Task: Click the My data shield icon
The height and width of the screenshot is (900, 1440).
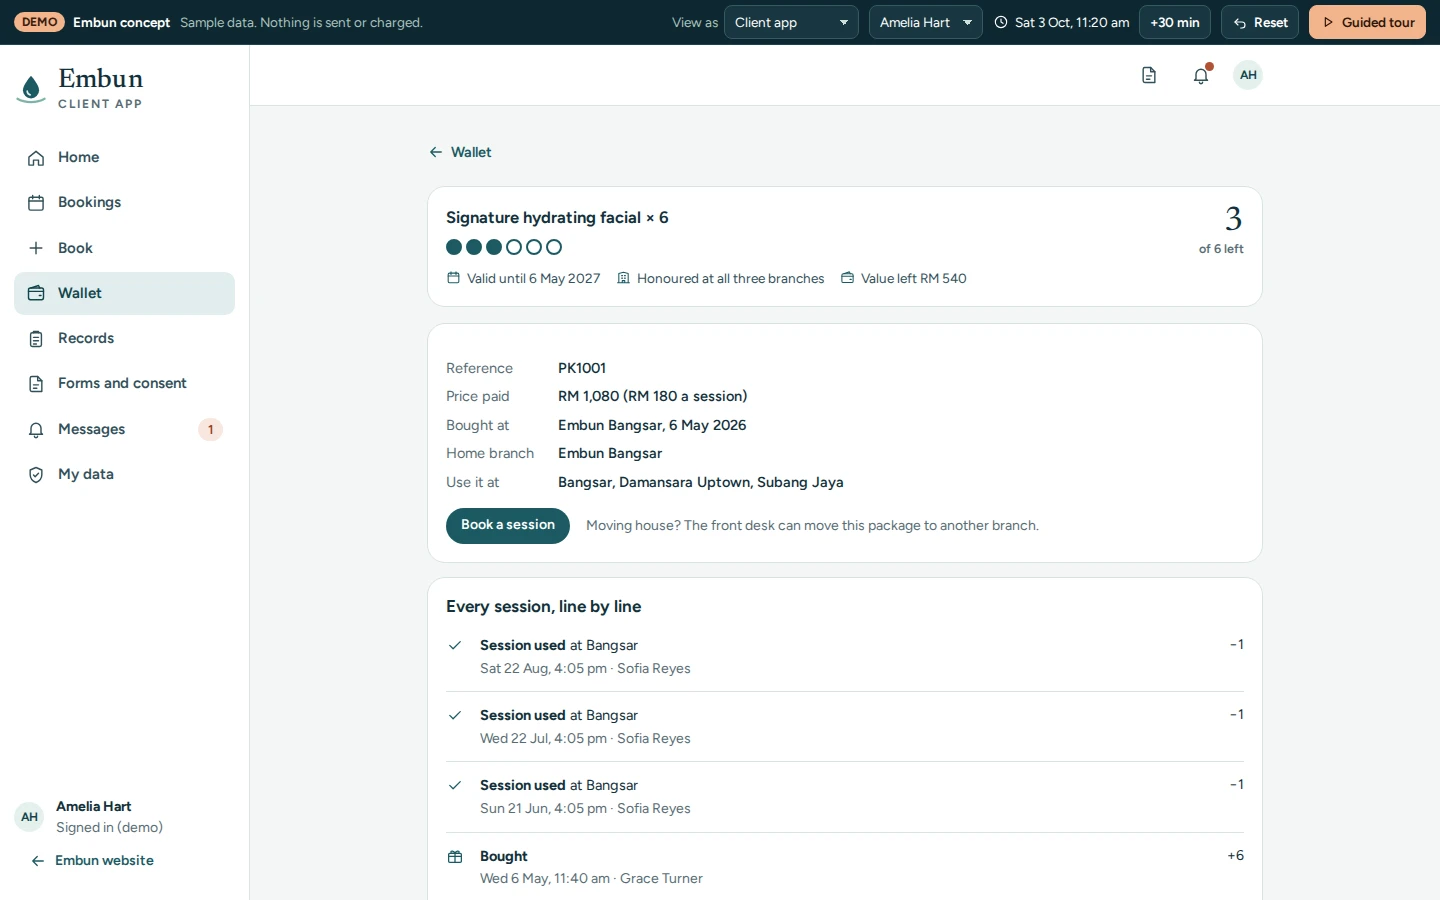Action: pyautogui.click(x=36, y=475)
